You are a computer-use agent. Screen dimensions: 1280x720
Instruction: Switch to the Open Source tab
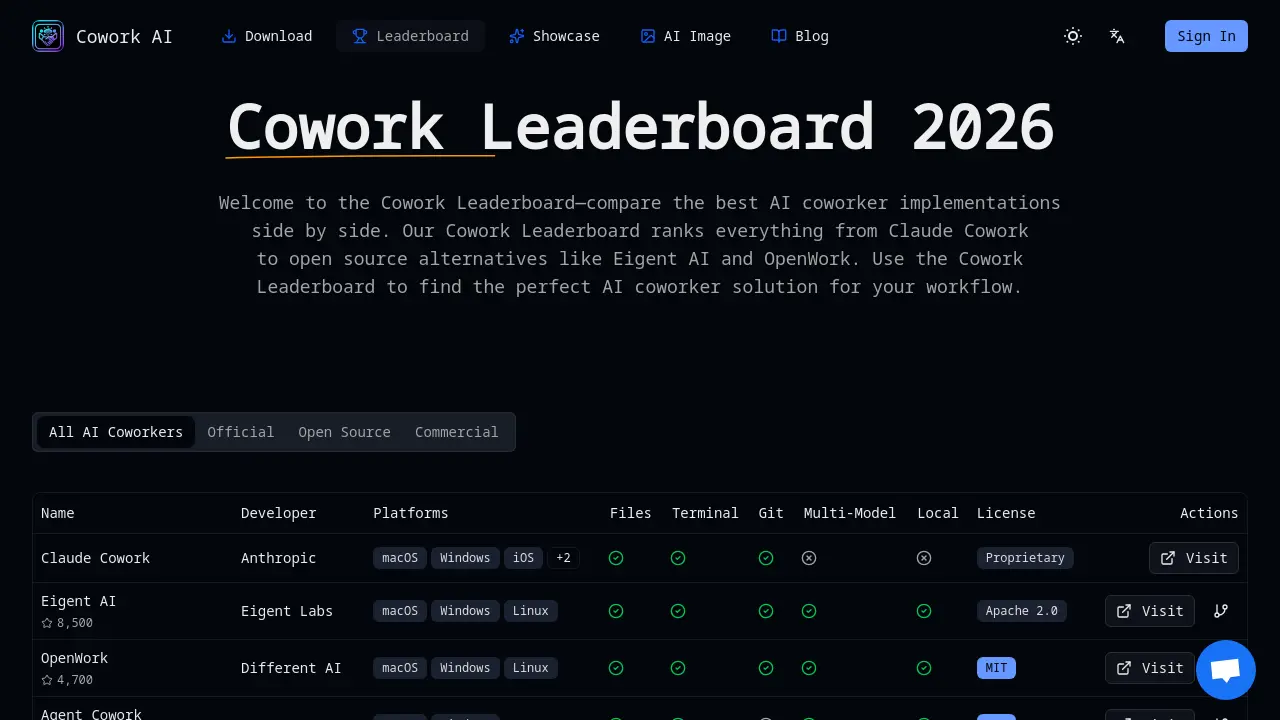pos(344,432)
